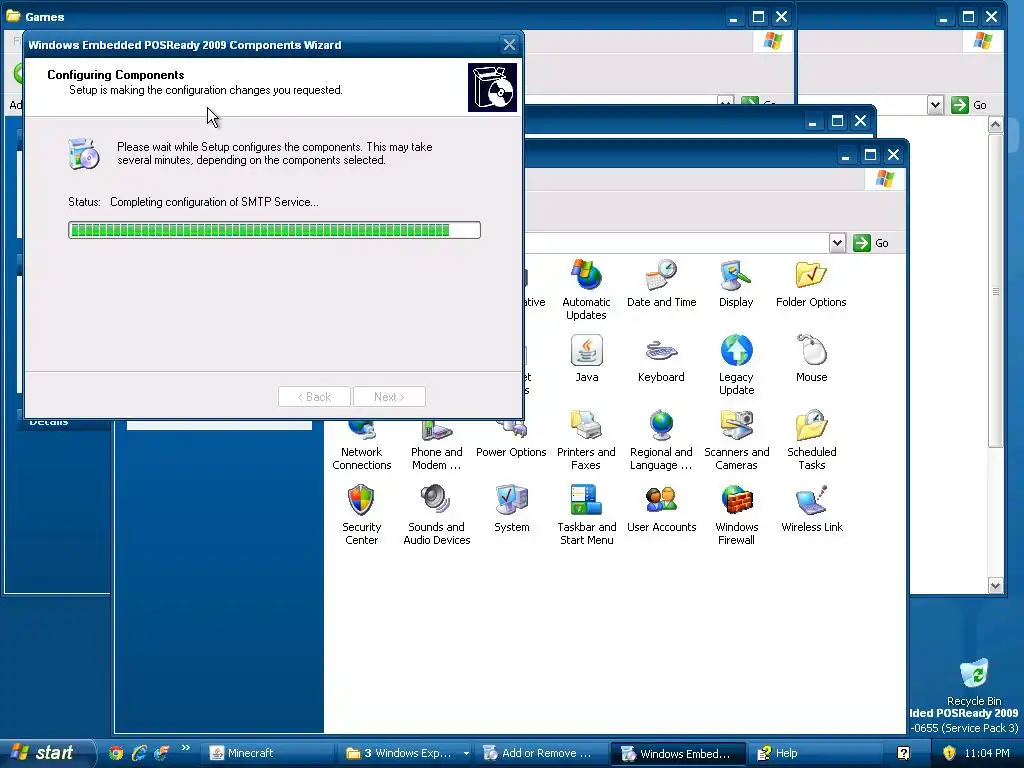The width and height of the screenshot is (1024, 768).
Task: Open Regional and Language options
Action: point(661,440)
